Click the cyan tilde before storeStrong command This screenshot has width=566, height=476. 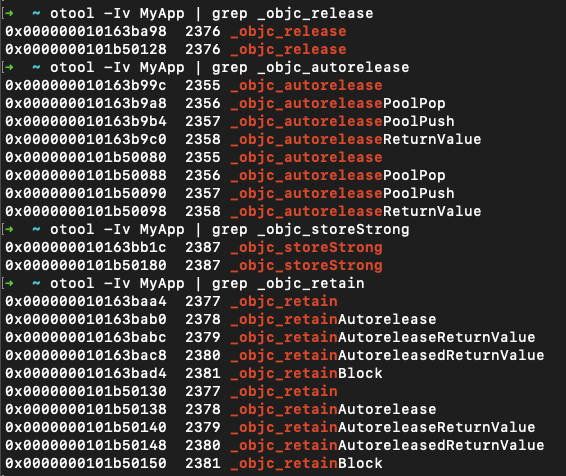pyautogui.click(x=36, y=230)
